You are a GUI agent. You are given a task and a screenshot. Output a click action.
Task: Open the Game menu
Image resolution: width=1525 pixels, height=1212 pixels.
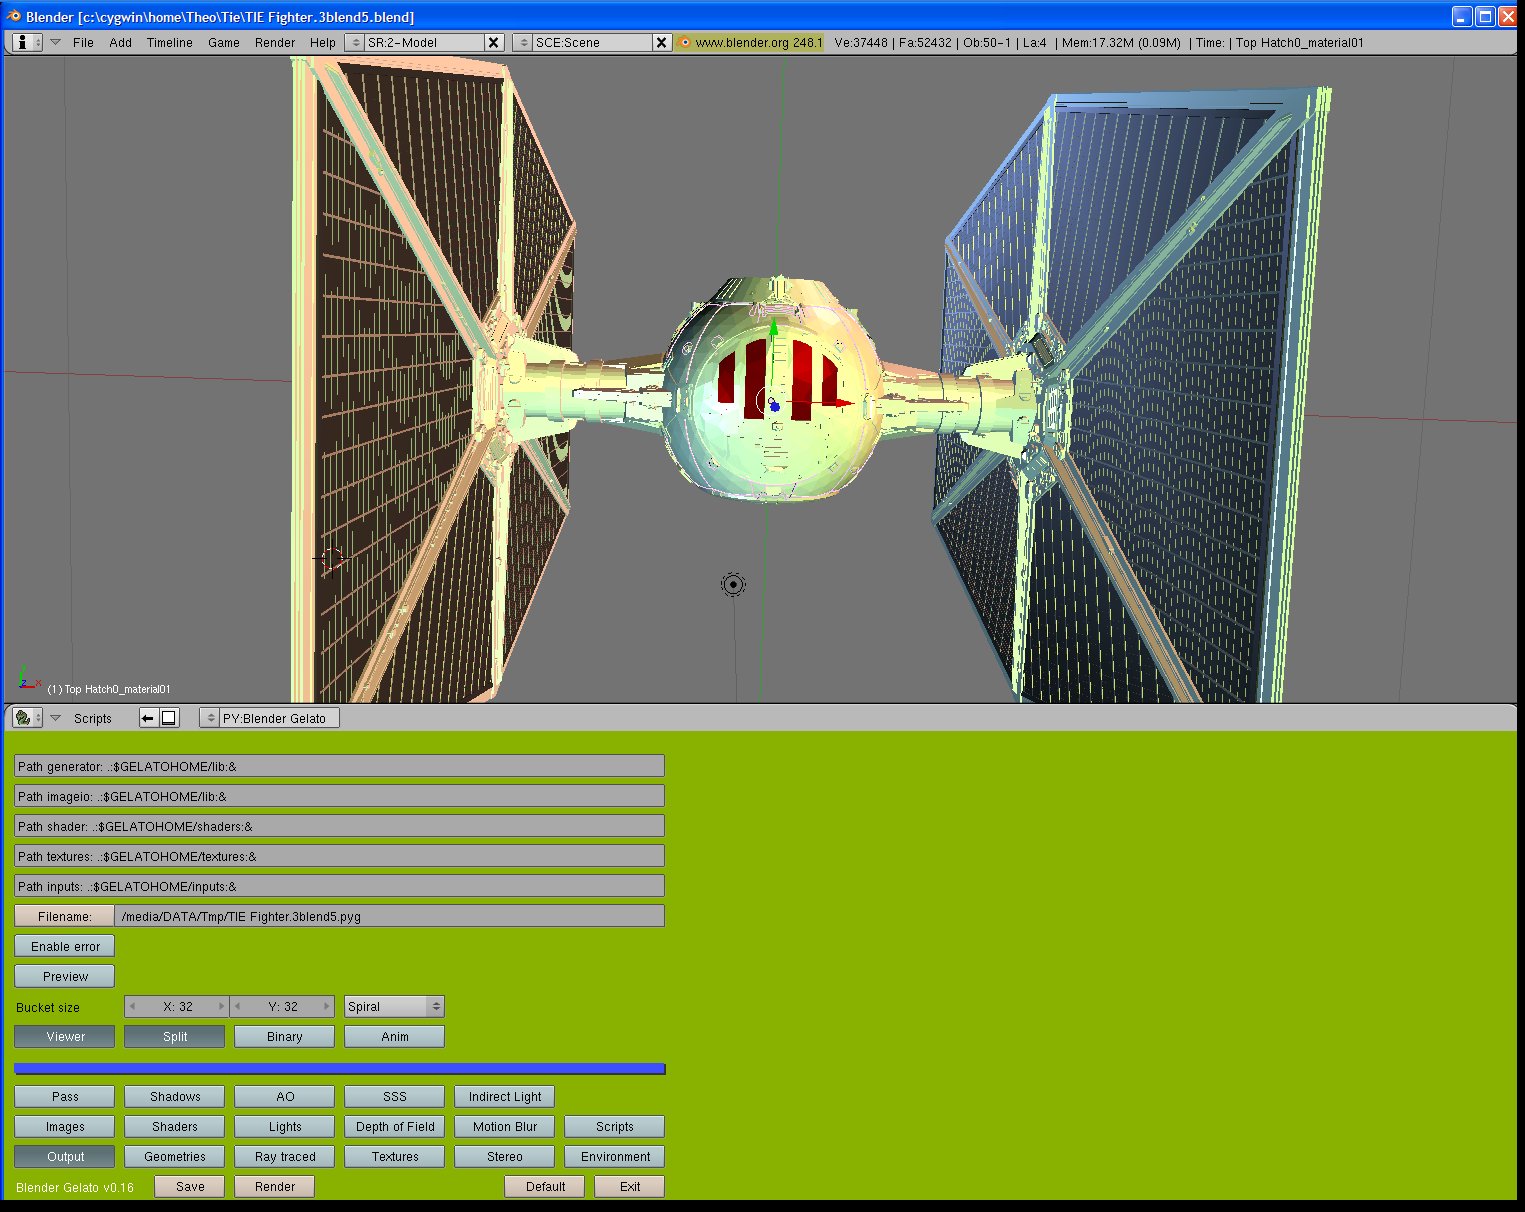223,43
